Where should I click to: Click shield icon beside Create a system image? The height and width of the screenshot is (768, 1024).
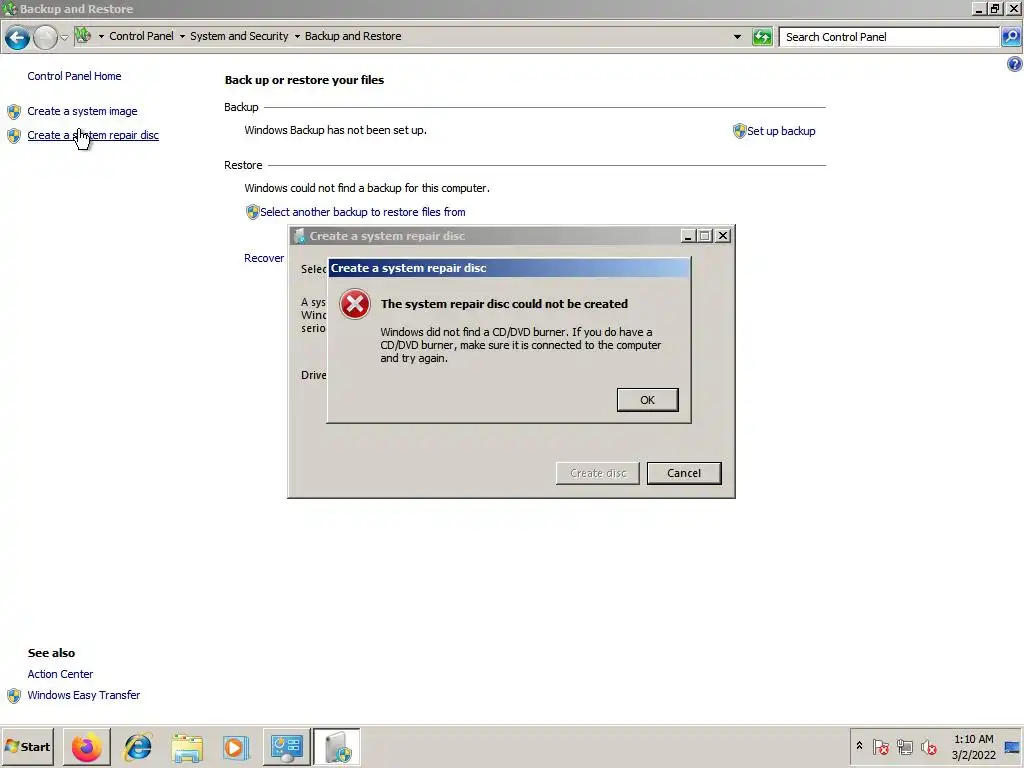click(x=14, y=112)
